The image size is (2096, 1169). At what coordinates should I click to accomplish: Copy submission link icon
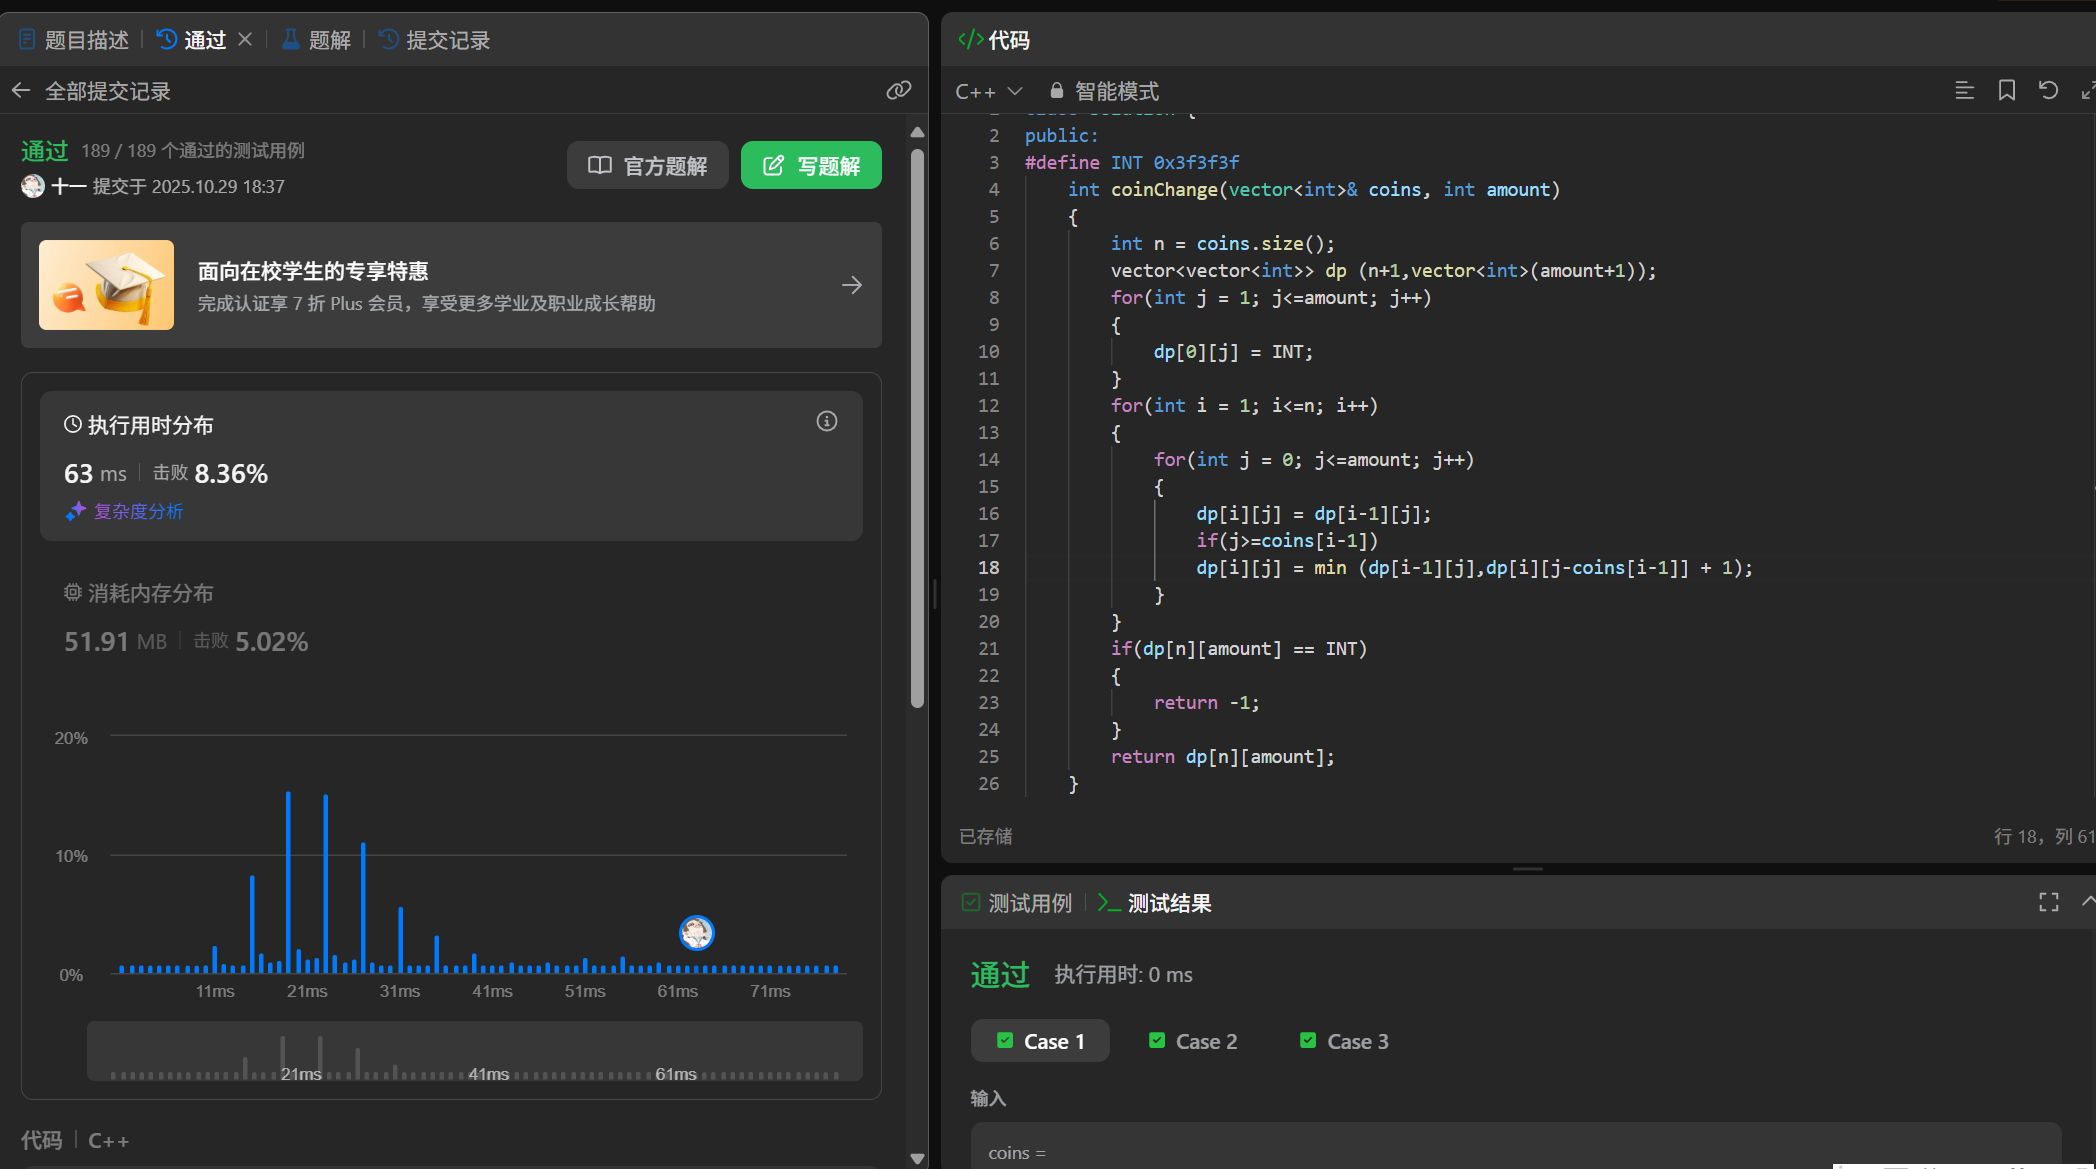[898, 91]
